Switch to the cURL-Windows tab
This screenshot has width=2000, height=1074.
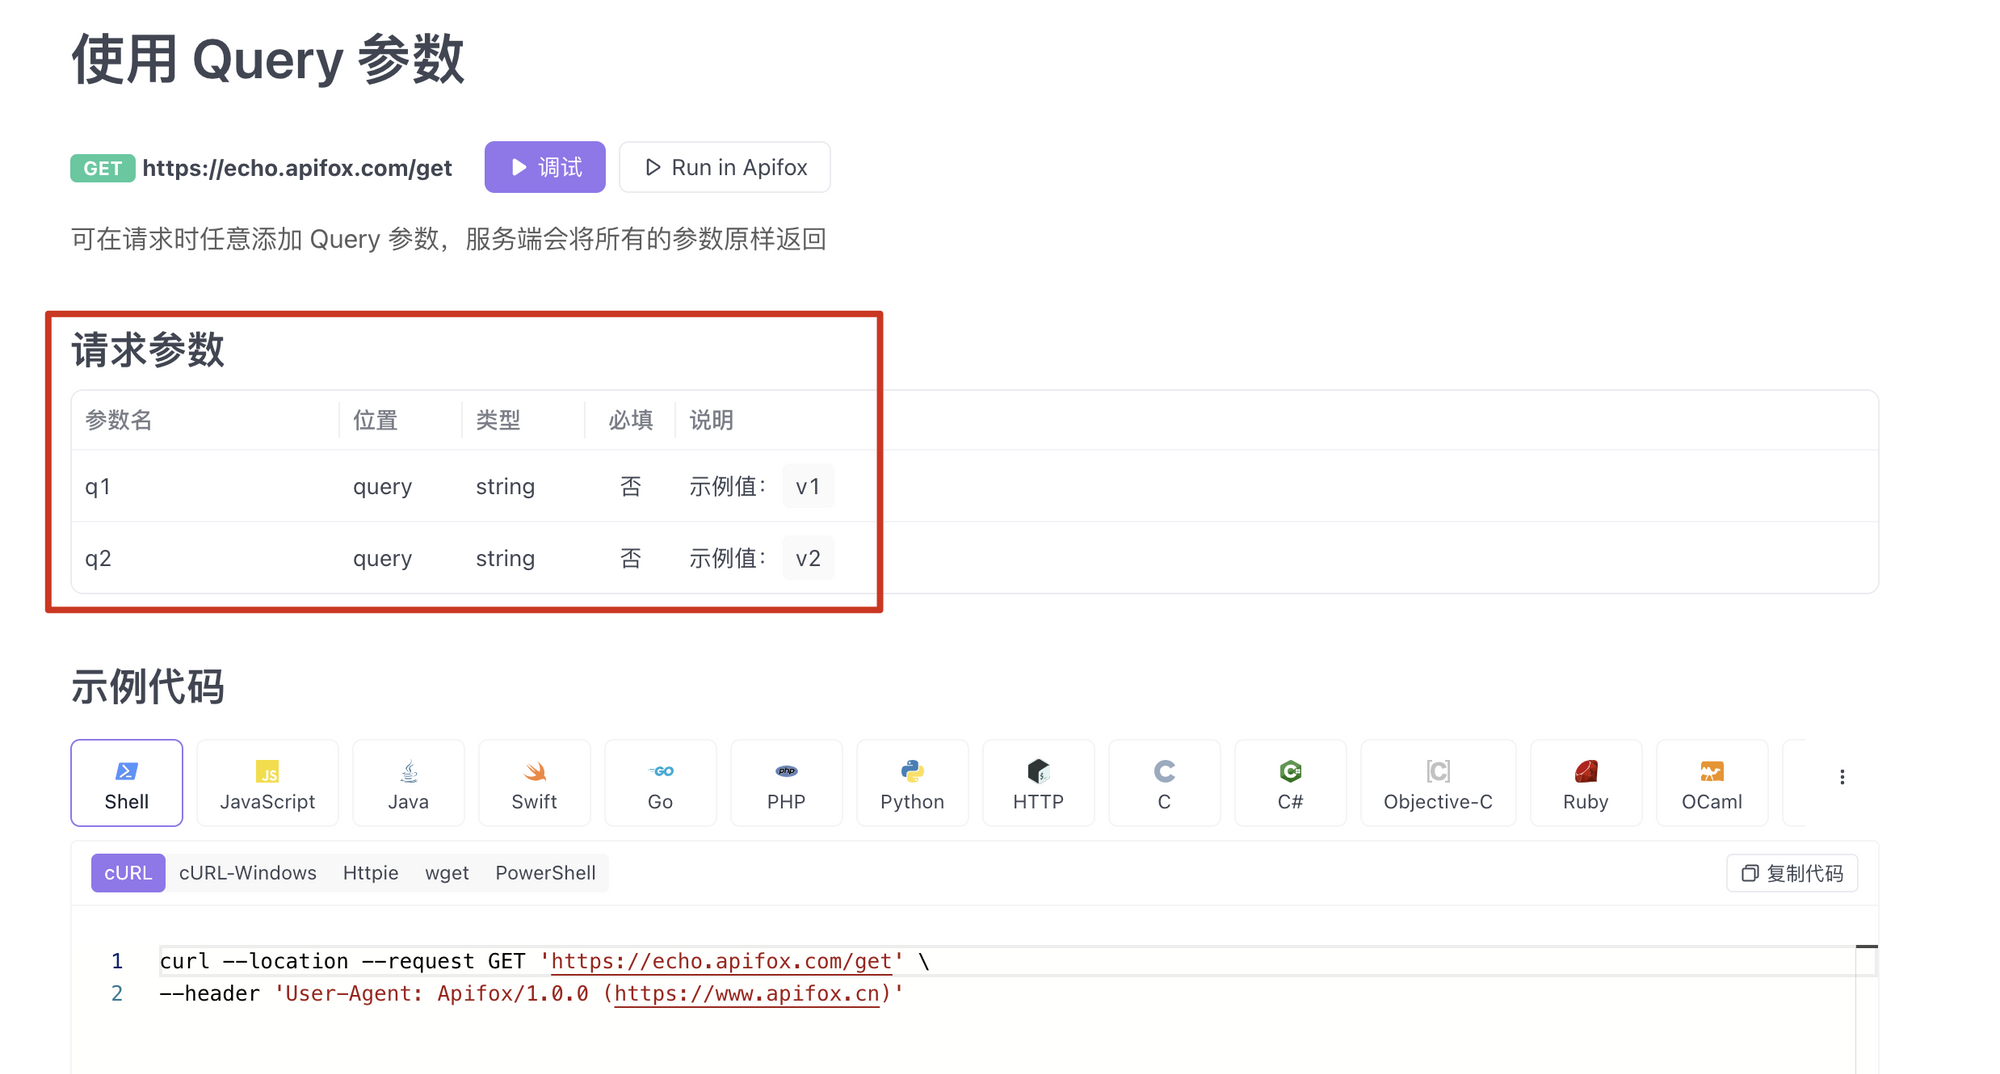[248, 872]
